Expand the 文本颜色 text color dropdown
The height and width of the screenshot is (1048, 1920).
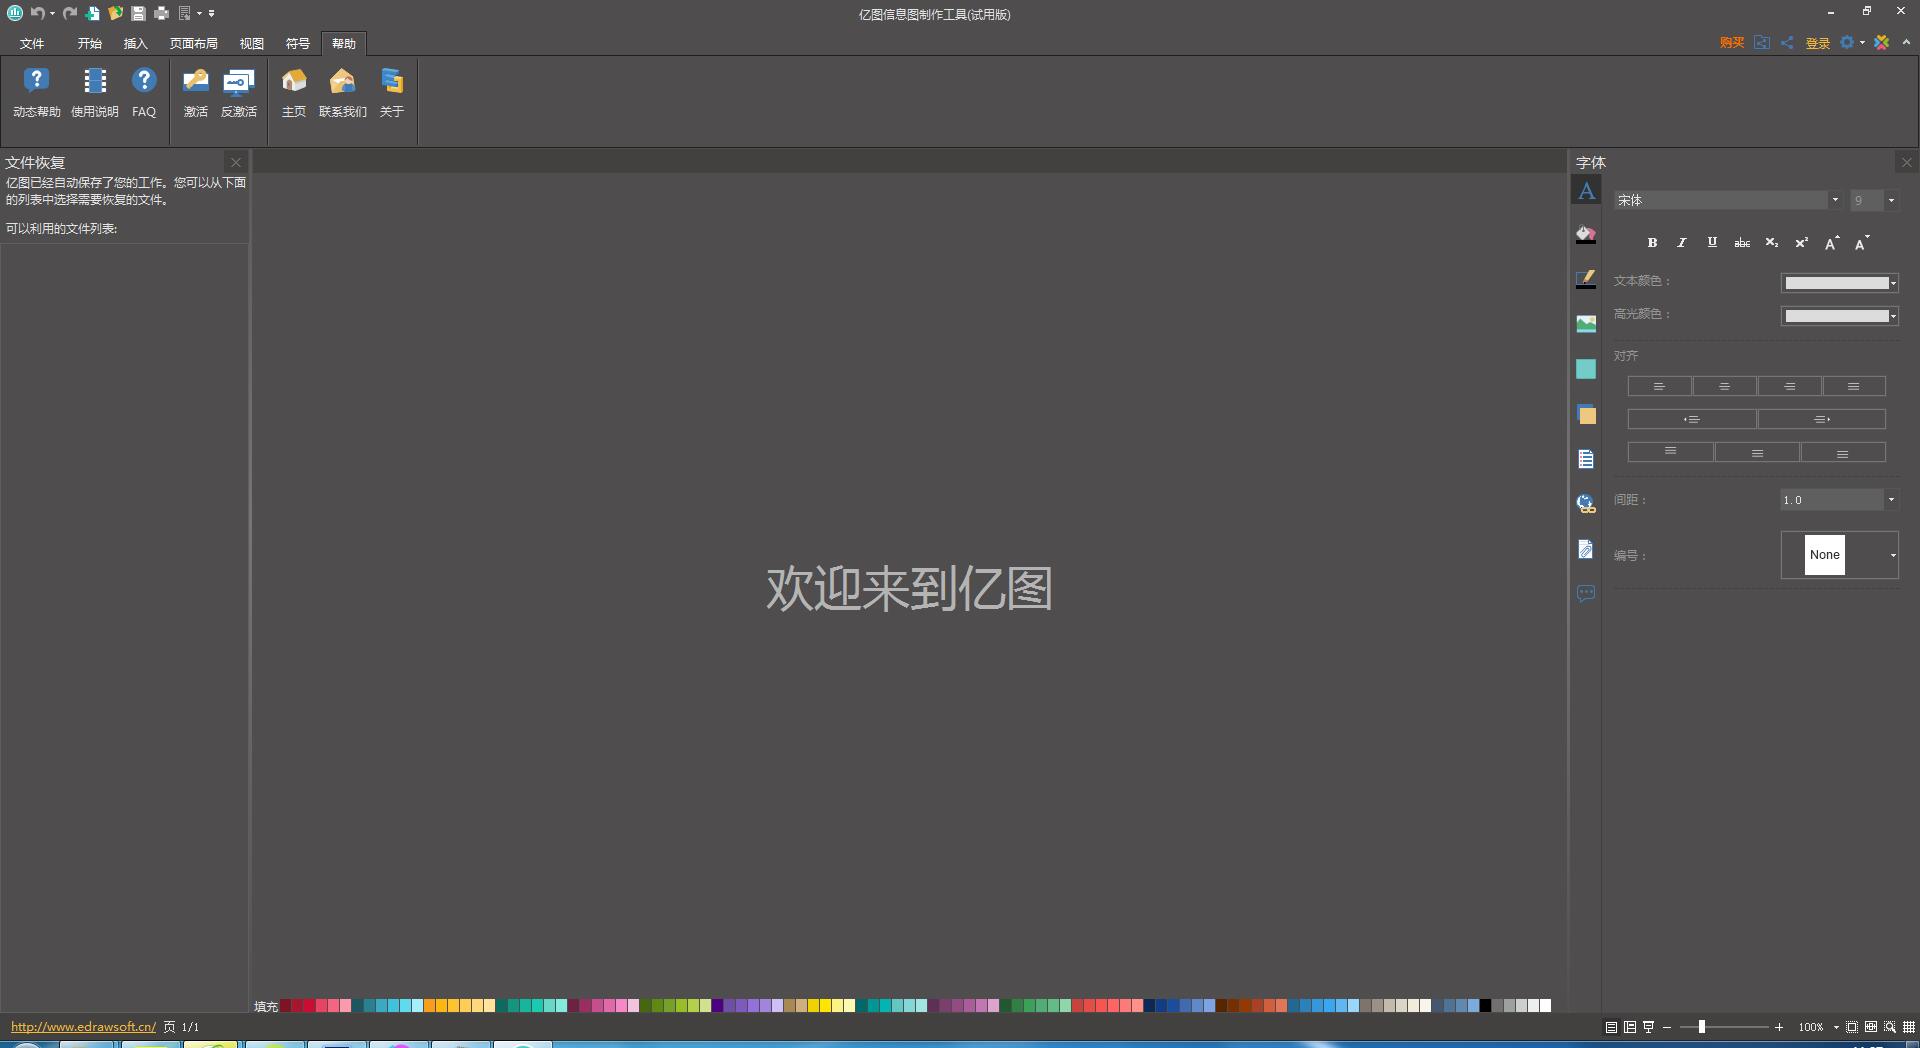pyautogui.click(x=1893, y=283)
